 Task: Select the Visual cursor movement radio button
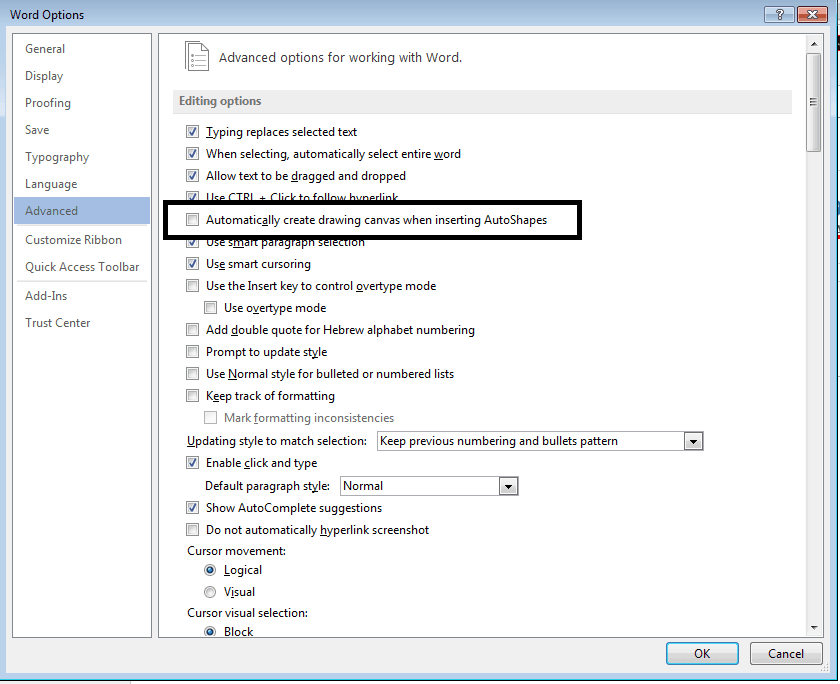pyautogui.click(x=210, y=591)
